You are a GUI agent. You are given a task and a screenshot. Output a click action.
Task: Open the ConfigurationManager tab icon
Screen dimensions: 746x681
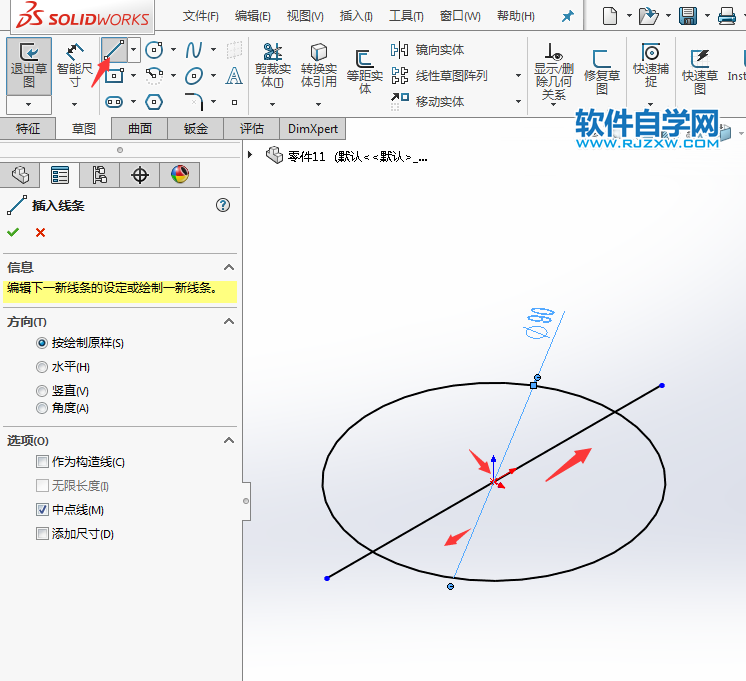tap(99, 175)
